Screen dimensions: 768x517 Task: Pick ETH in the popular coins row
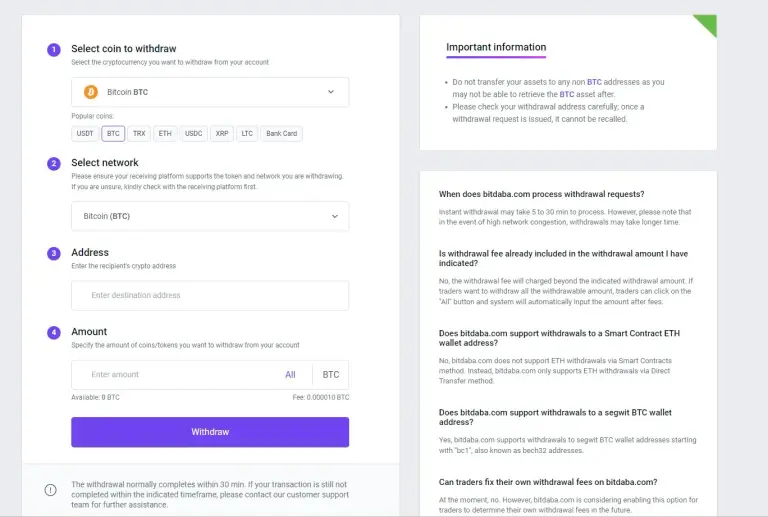[165, 134]
